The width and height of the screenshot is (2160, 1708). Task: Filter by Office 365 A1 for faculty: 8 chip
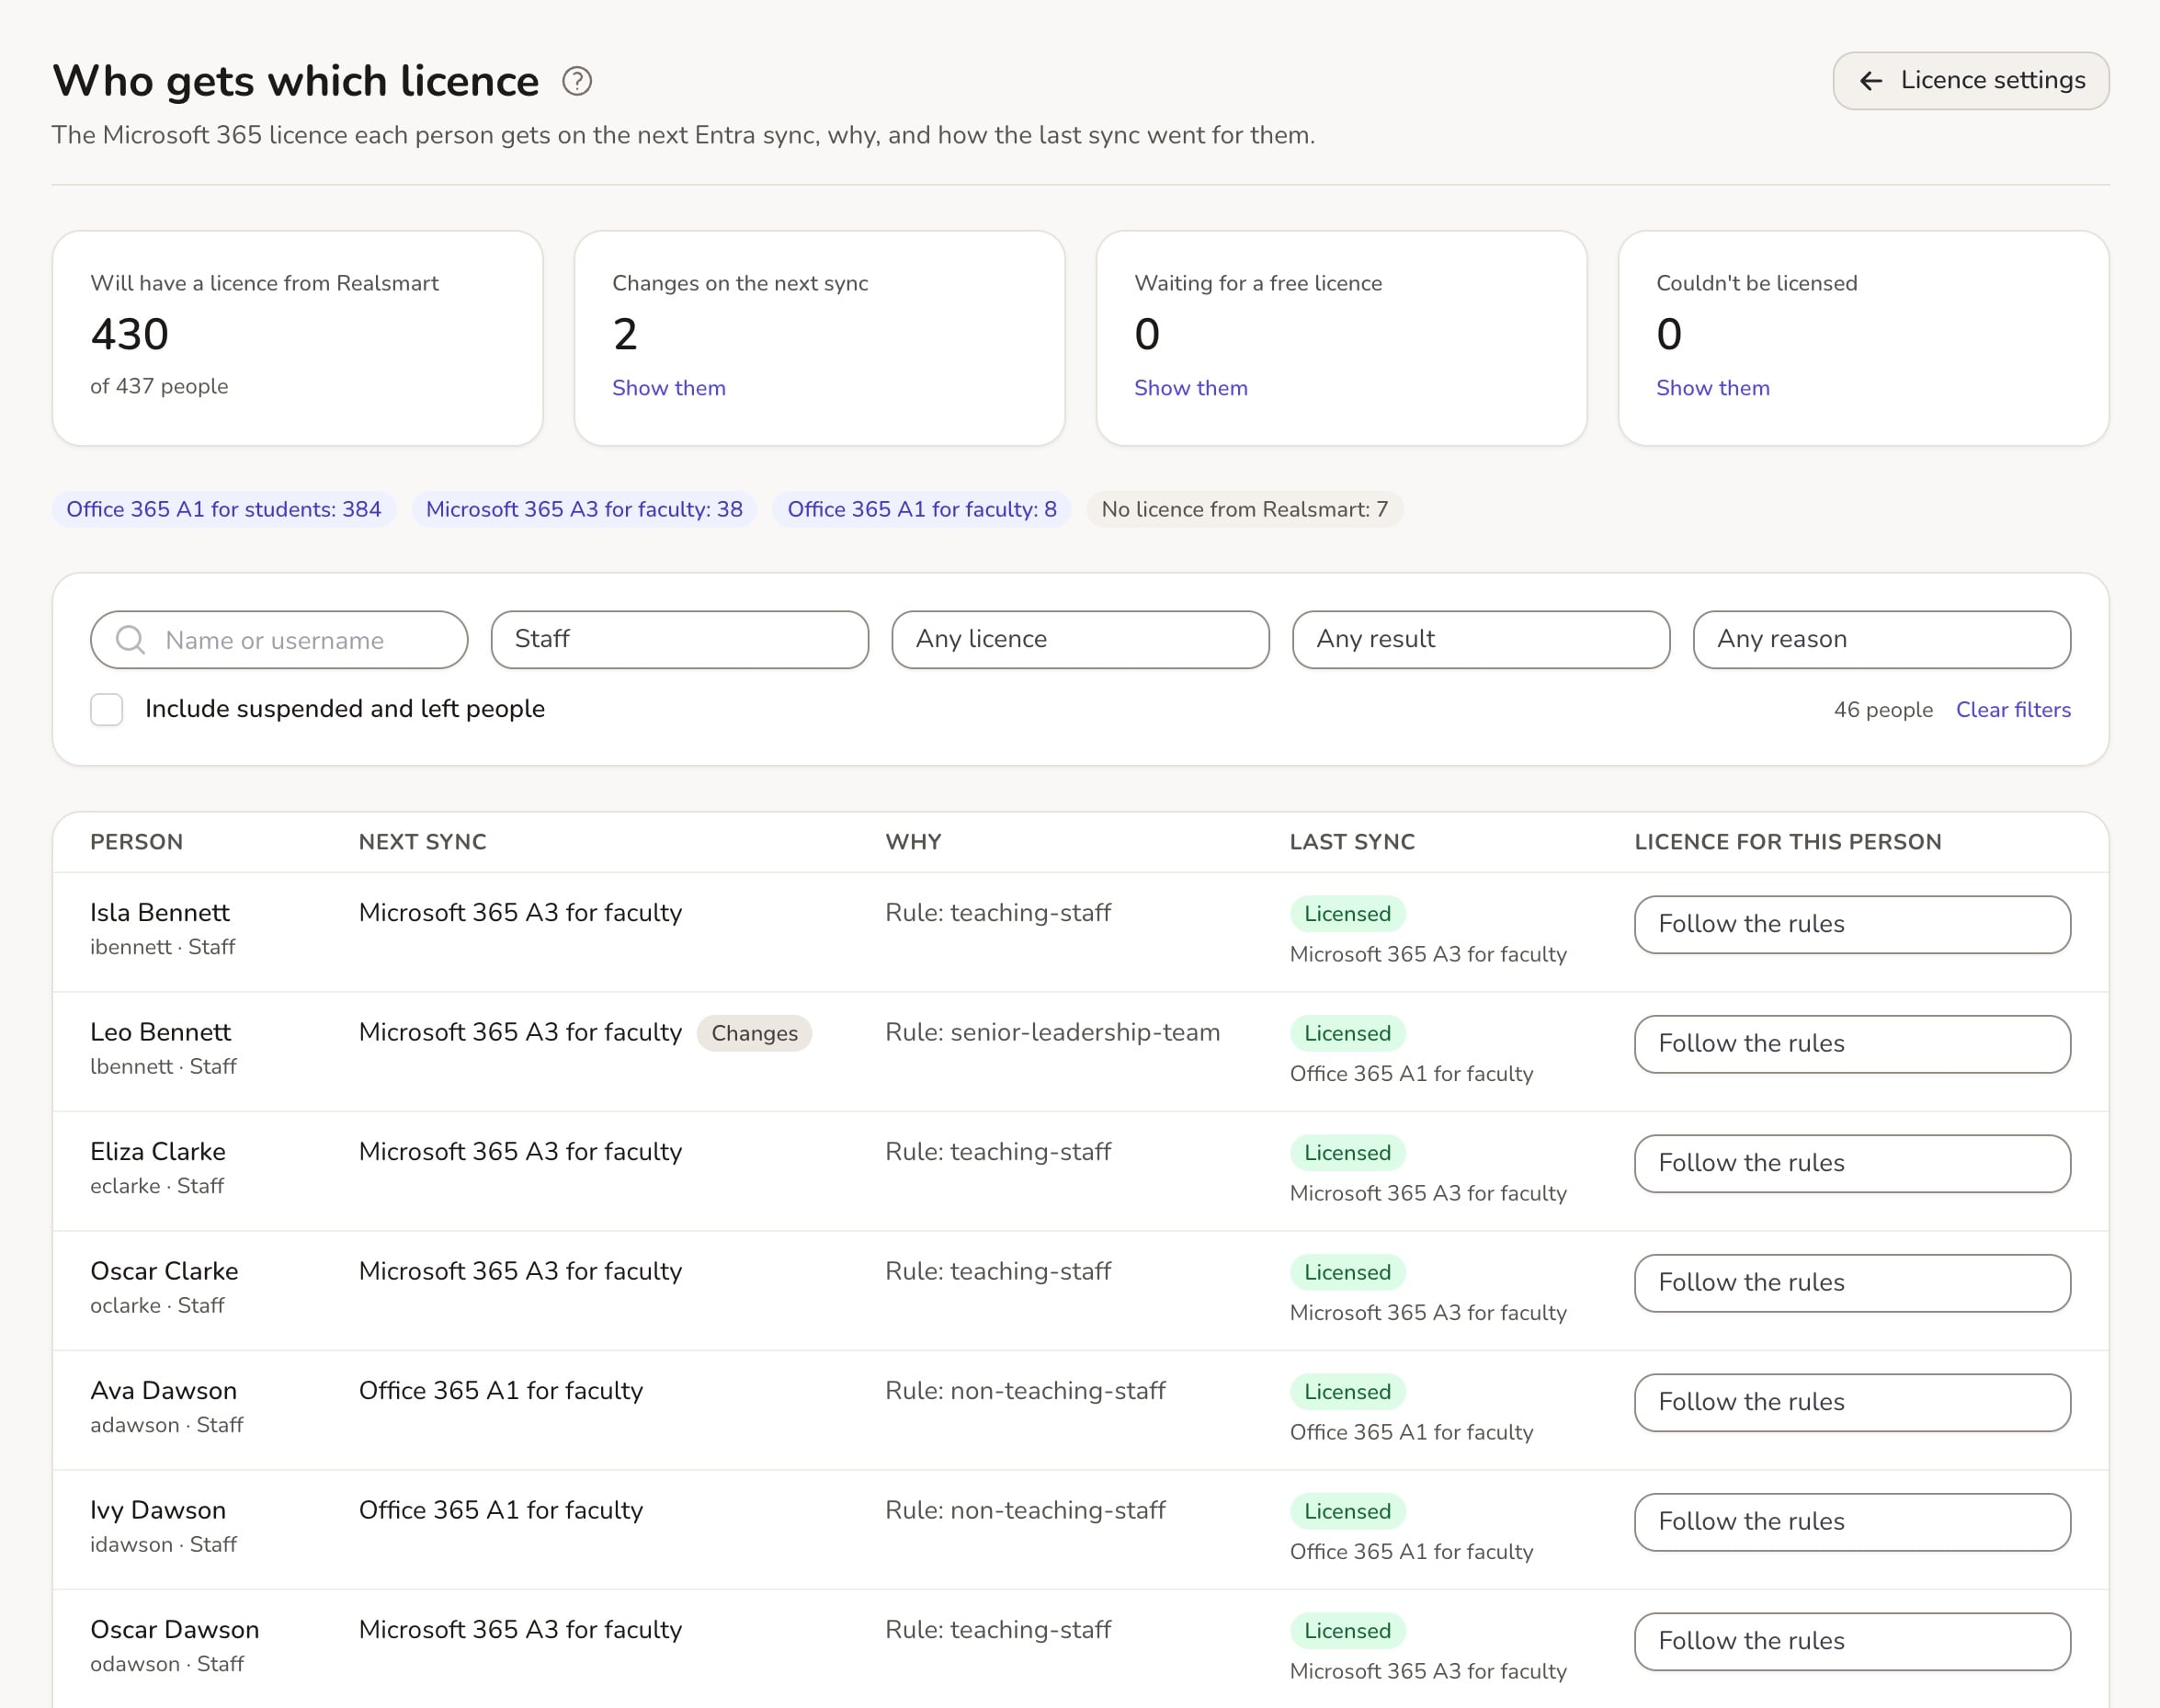pyautogui.click(x=922, y=509)
